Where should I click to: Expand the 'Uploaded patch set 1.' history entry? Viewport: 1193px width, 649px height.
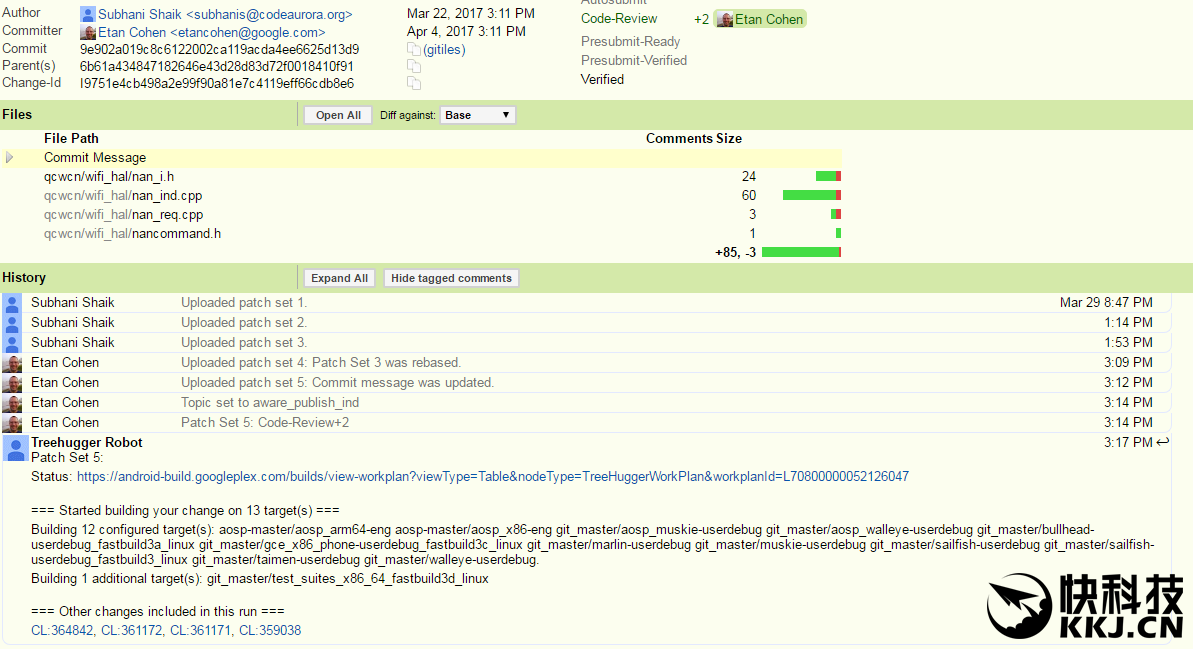click(243, 302)
